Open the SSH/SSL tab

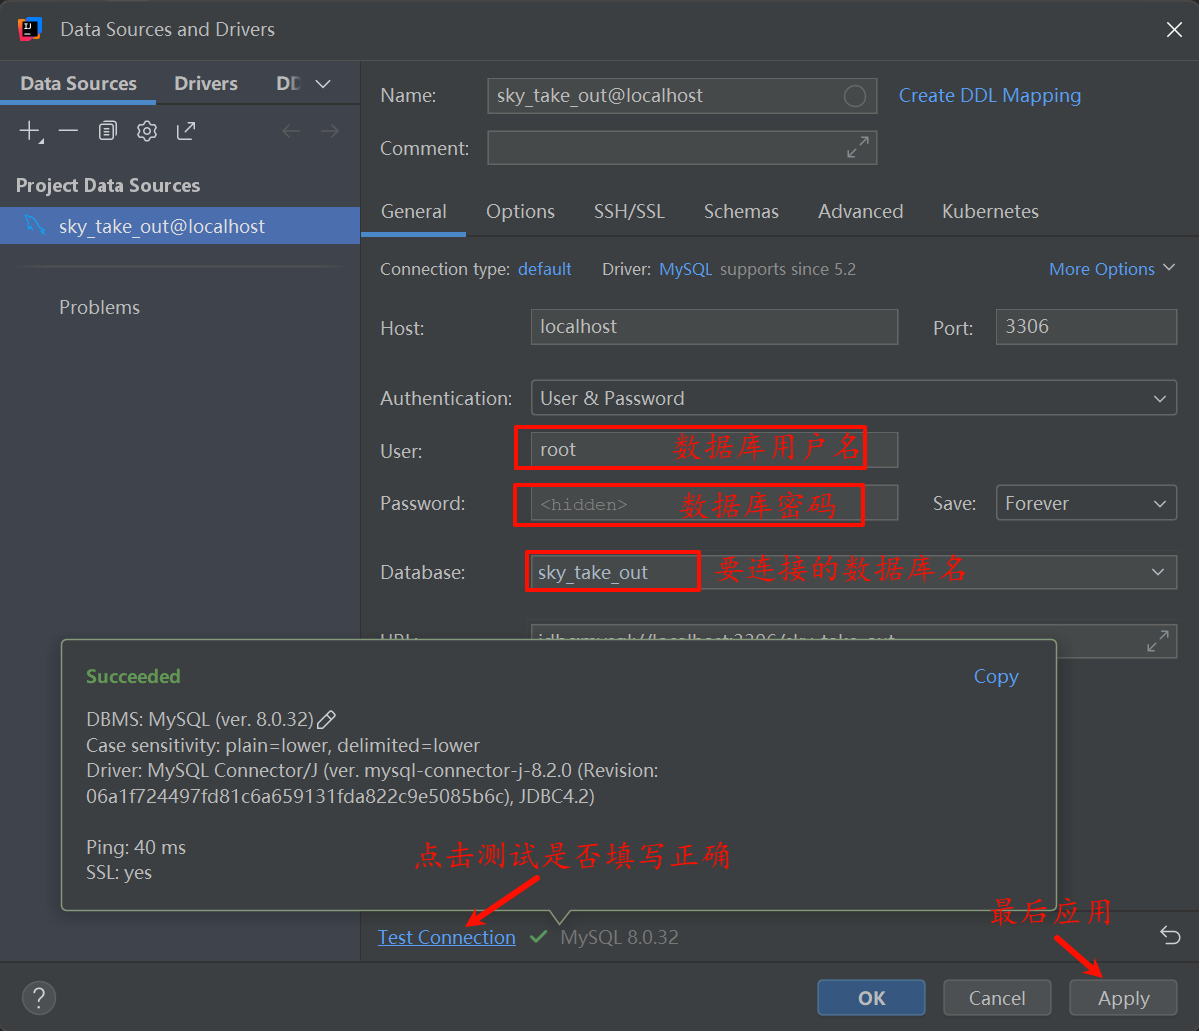coord(629,211)
